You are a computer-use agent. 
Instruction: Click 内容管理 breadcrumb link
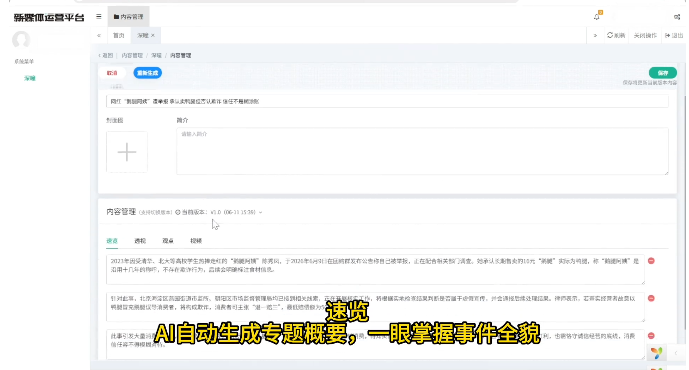pos(132,56)
